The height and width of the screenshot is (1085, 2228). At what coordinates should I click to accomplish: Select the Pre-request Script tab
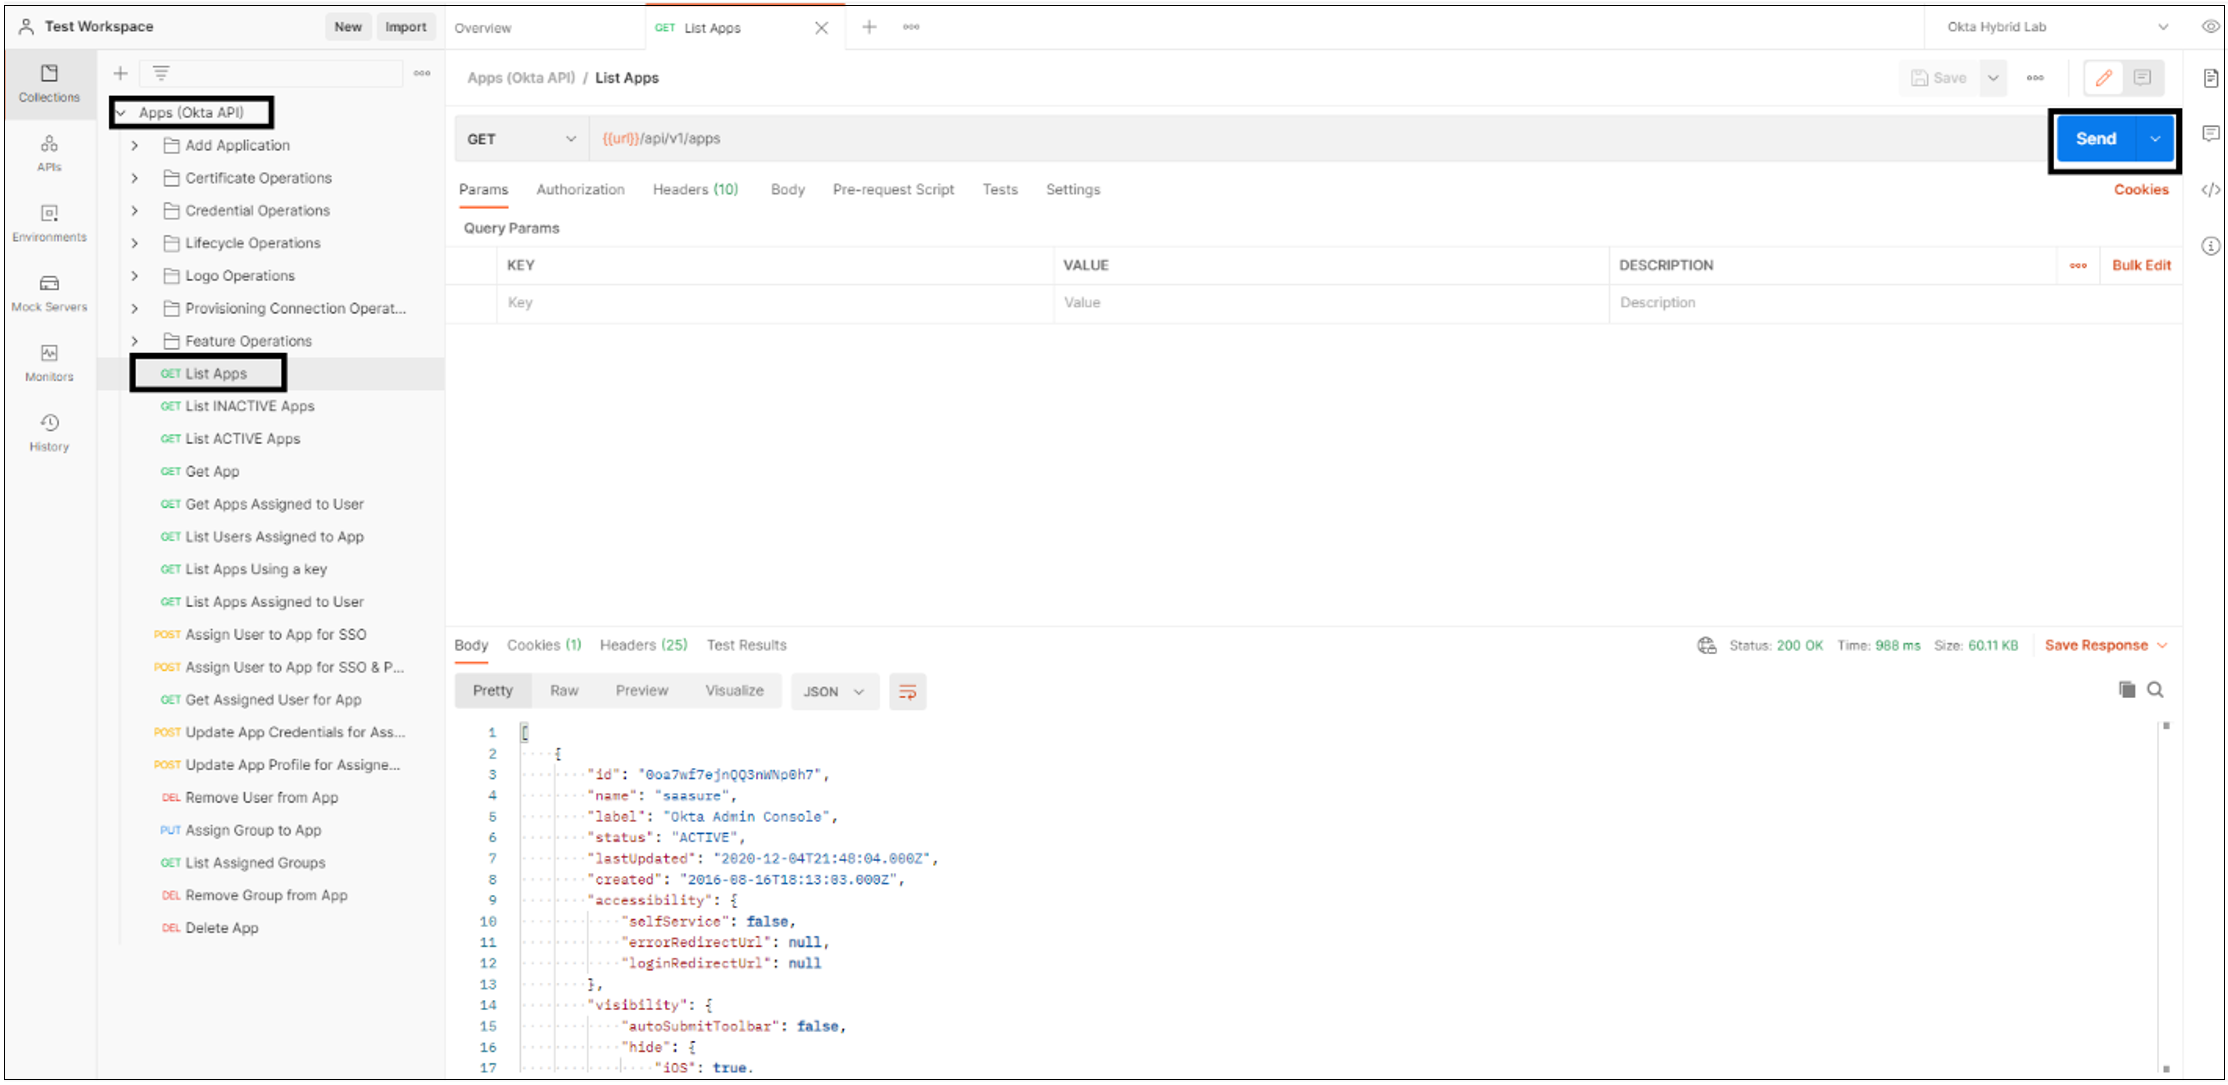[892, 189]
